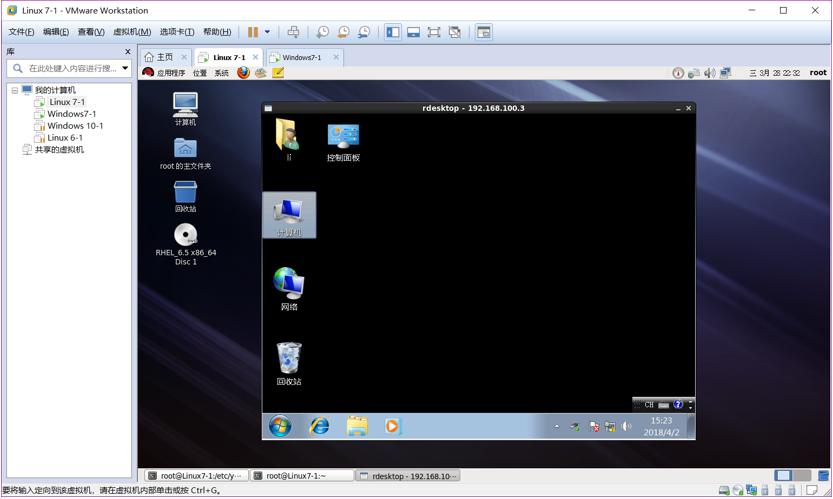
Task: Toggle the thumbnail bar view icon
Action: pyautogui.click(x=413, y=32)
